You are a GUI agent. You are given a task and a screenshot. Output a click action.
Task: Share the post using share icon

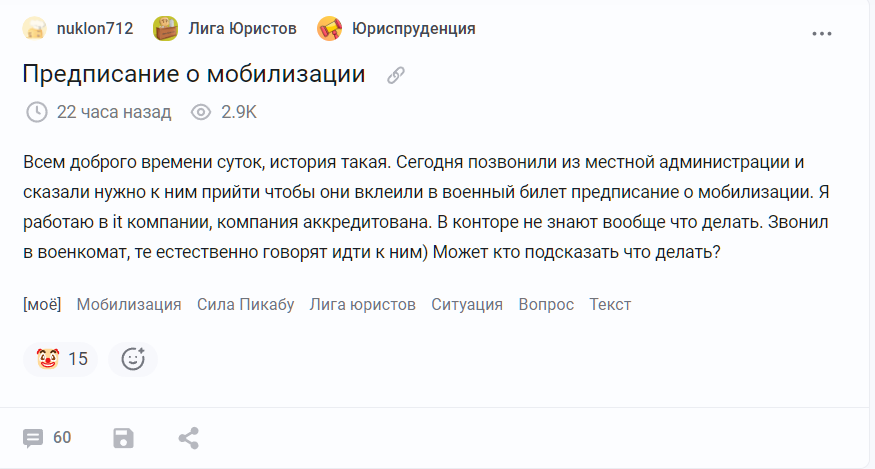(x=188, y=438)
